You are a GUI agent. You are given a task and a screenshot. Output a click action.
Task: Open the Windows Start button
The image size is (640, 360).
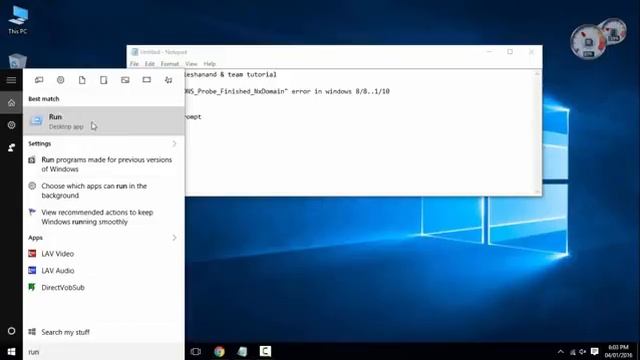11,352
